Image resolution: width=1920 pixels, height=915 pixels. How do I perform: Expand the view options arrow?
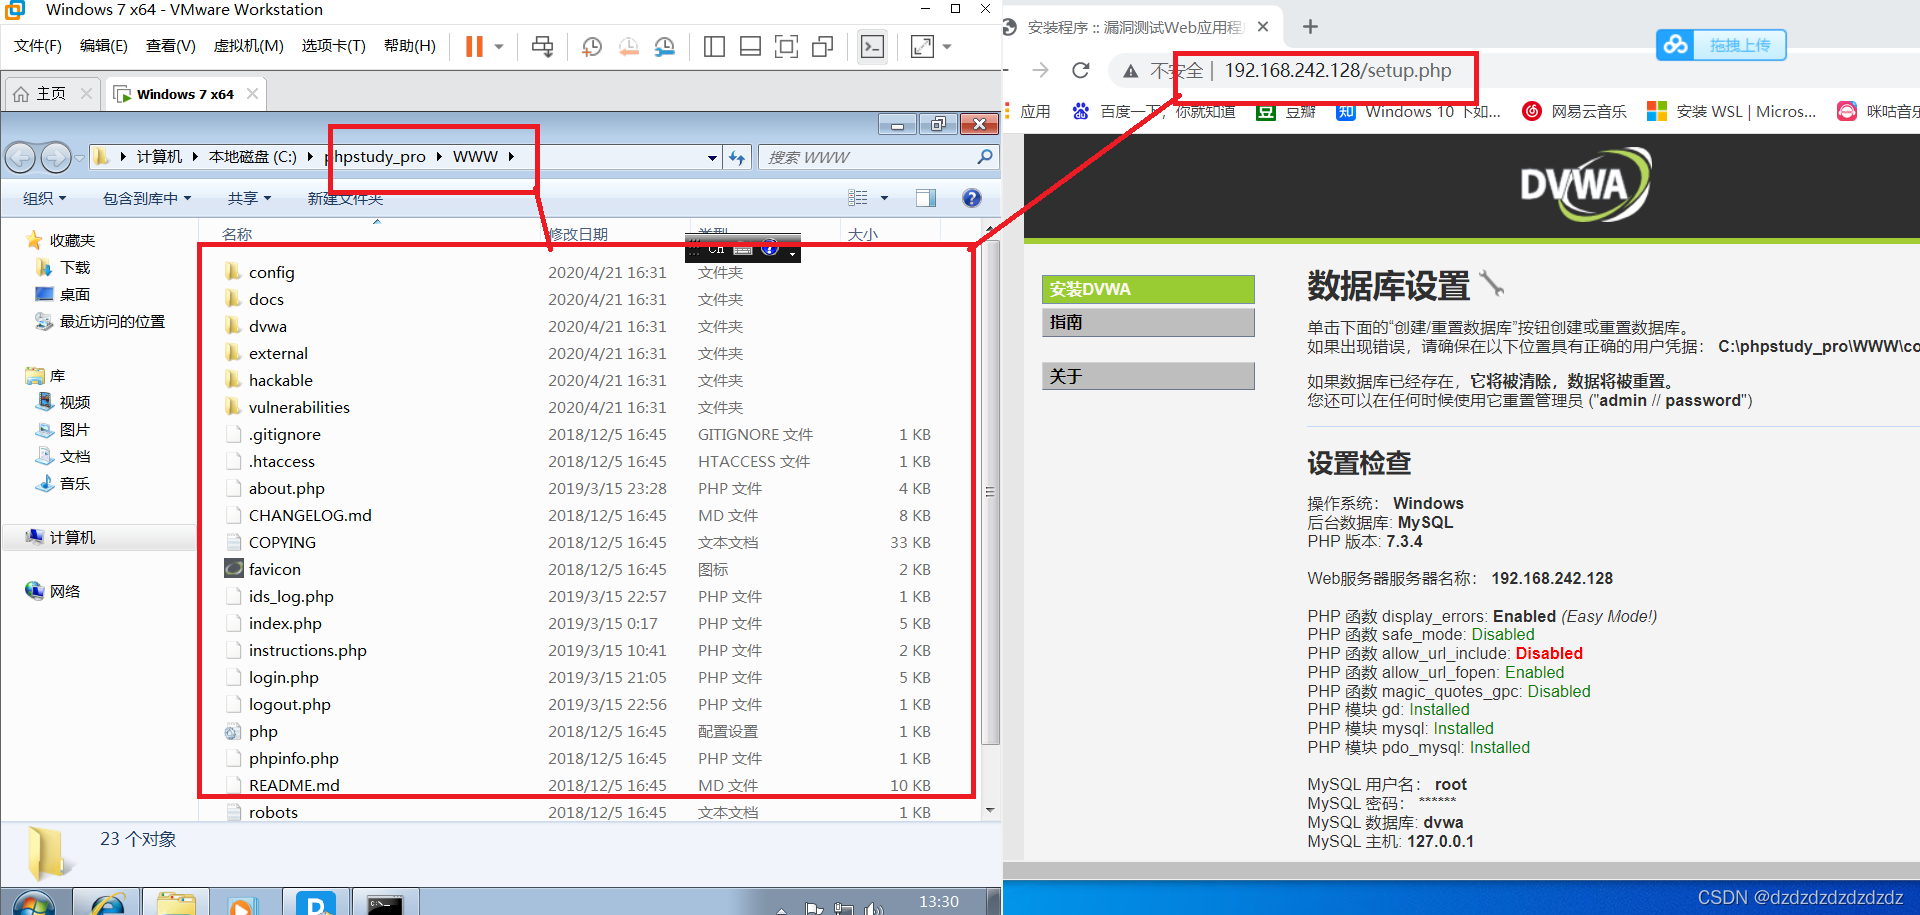pos(884,198)
